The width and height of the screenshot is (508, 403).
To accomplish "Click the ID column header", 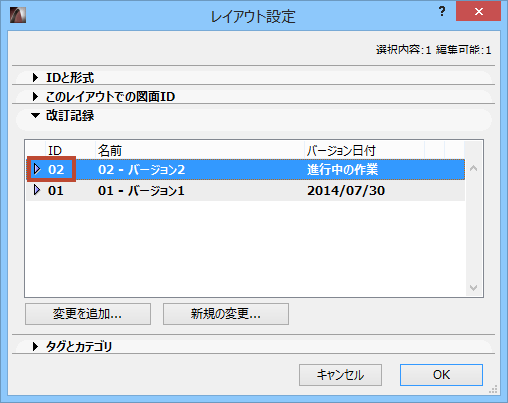I will 71,150.
